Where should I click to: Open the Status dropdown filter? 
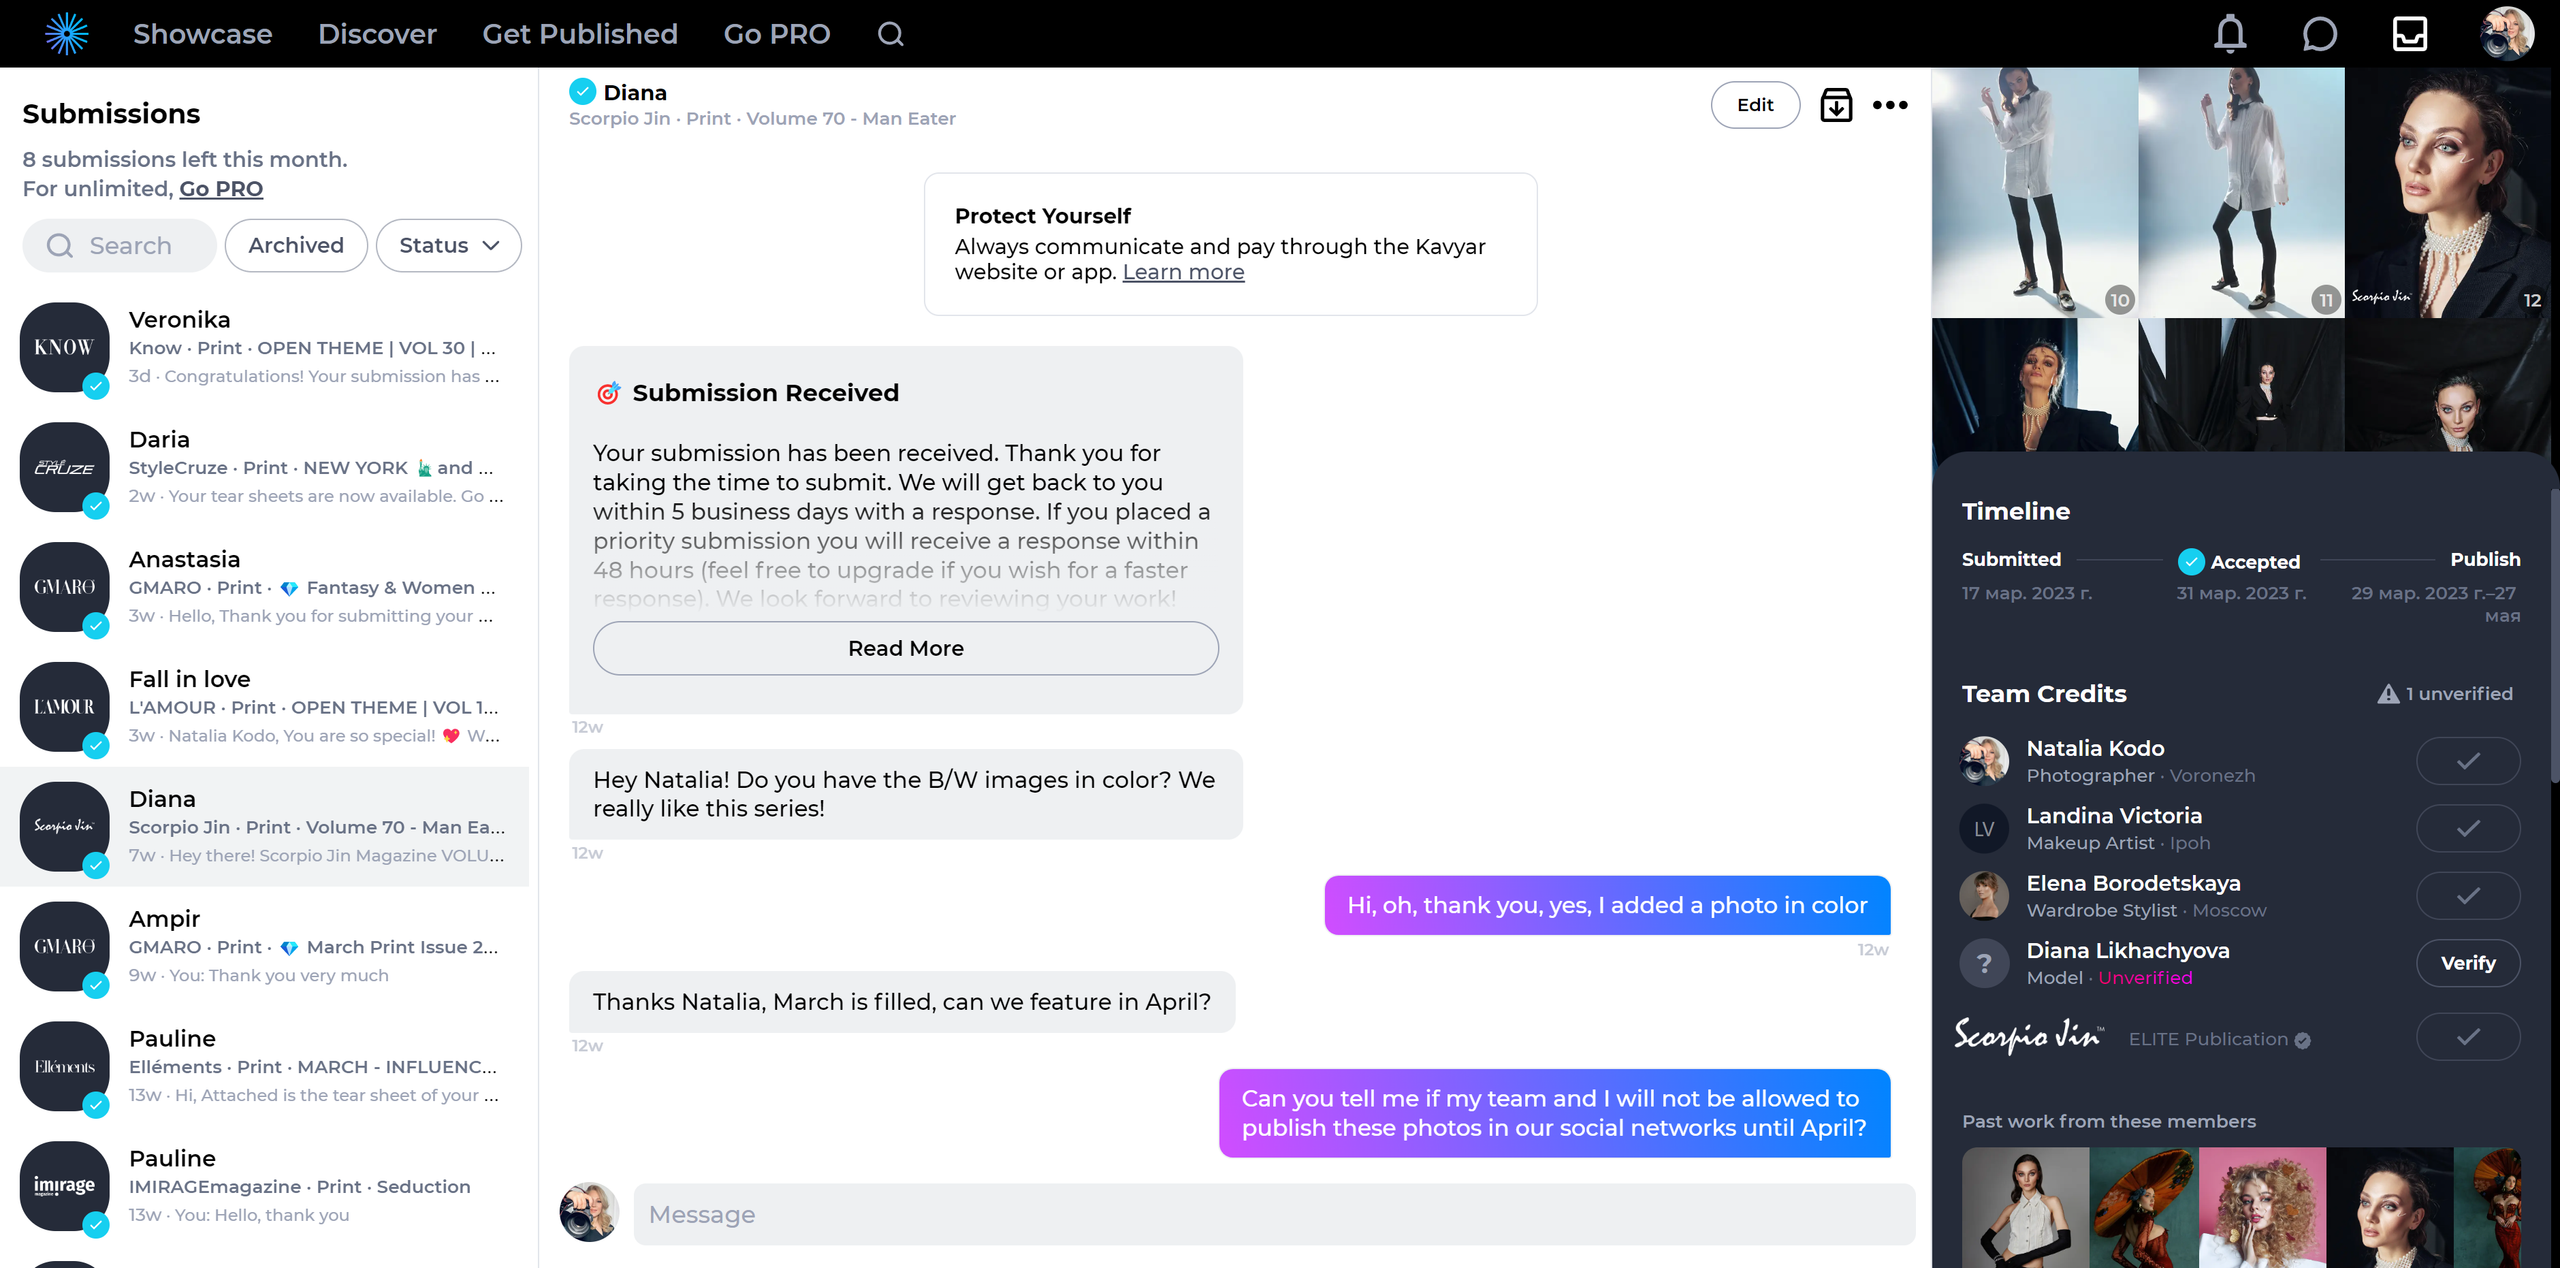pos(448,245)
